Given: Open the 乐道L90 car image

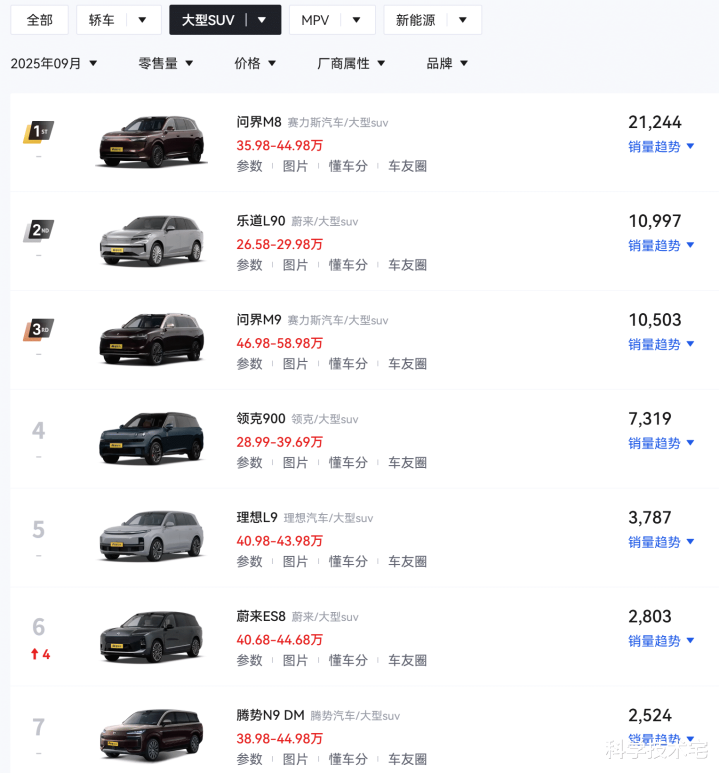Looking at the screenshot, I should coord(151,241).
